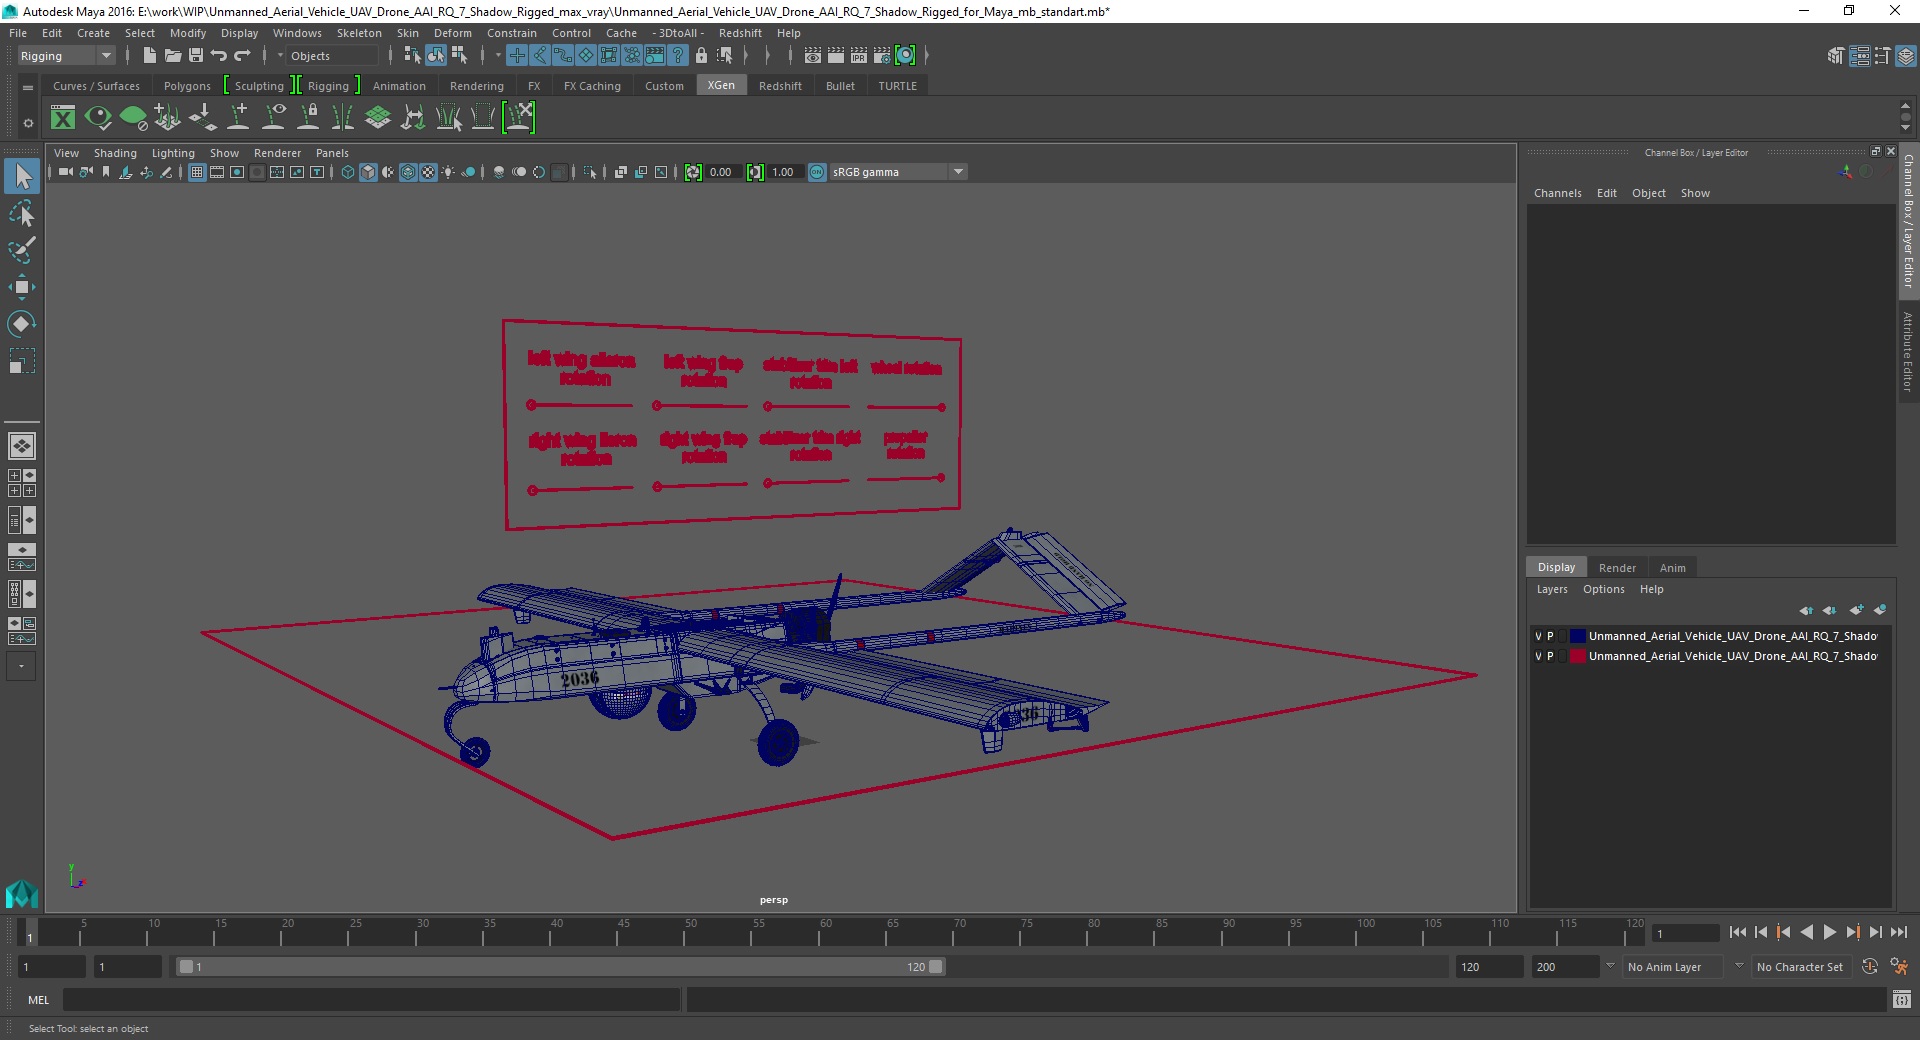Choose the Paint selection tool
1920x1040 pixels.
tap(22, 250)
